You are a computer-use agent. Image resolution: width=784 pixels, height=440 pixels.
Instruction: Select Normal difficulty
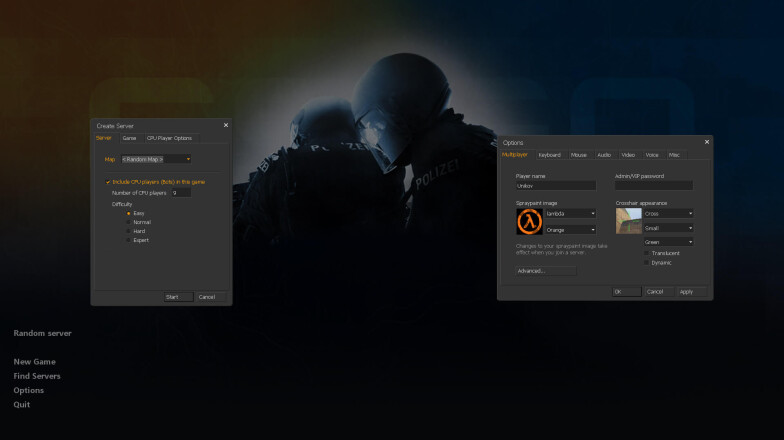coord(128,222)
